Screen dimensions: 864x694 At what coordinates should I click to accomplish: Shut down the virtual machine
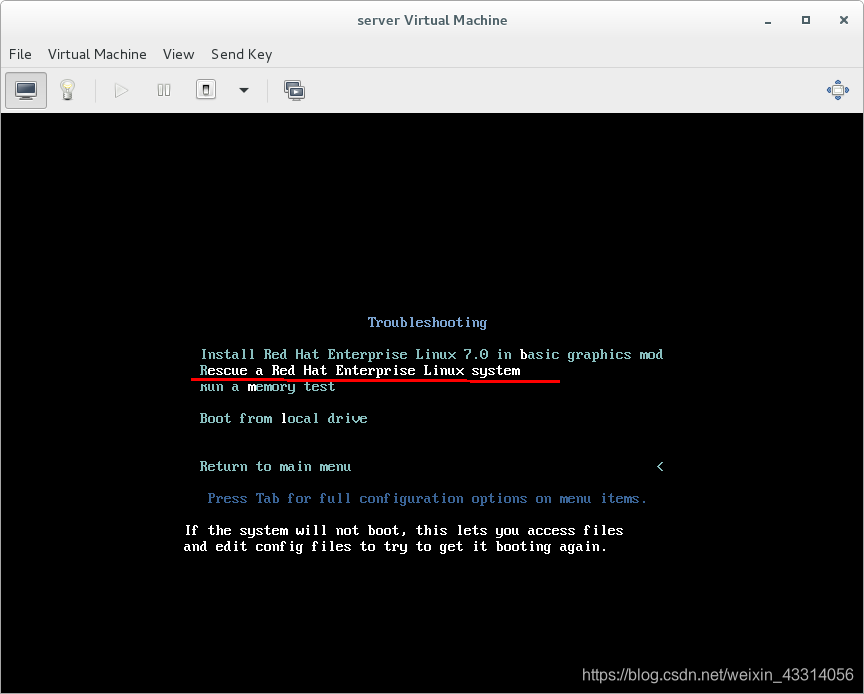tap(206, 90)
